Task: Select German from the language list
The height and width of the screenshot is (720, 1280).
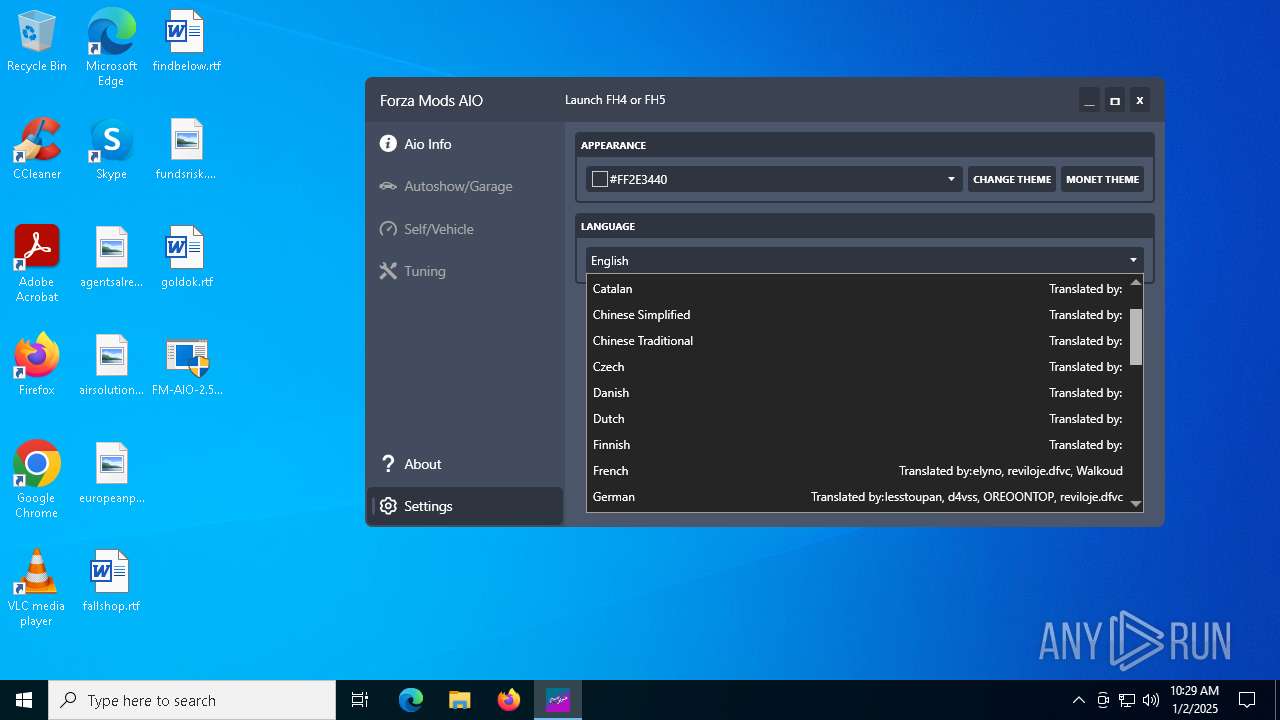Action: [858, 497]
